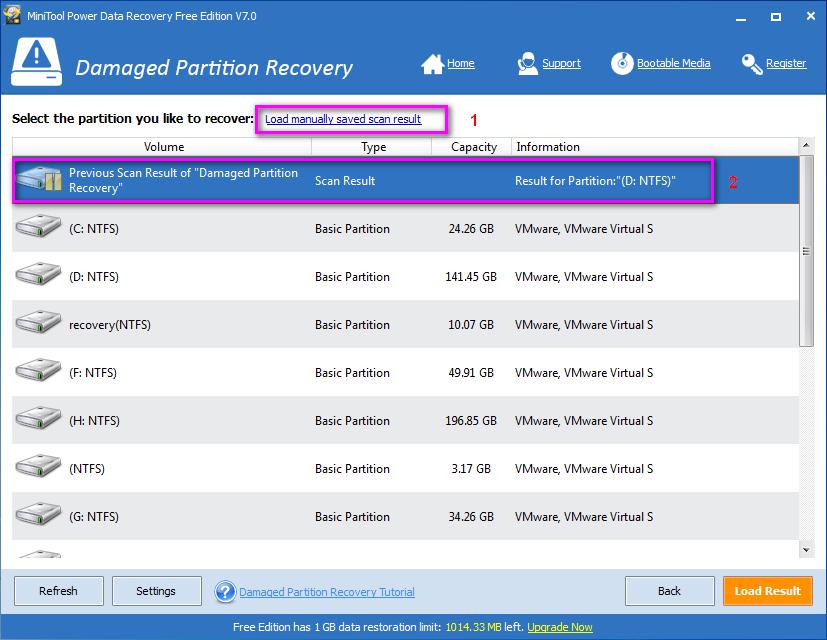Click Load manually saved scan result link
827x640 pixels.
[343, 119]
